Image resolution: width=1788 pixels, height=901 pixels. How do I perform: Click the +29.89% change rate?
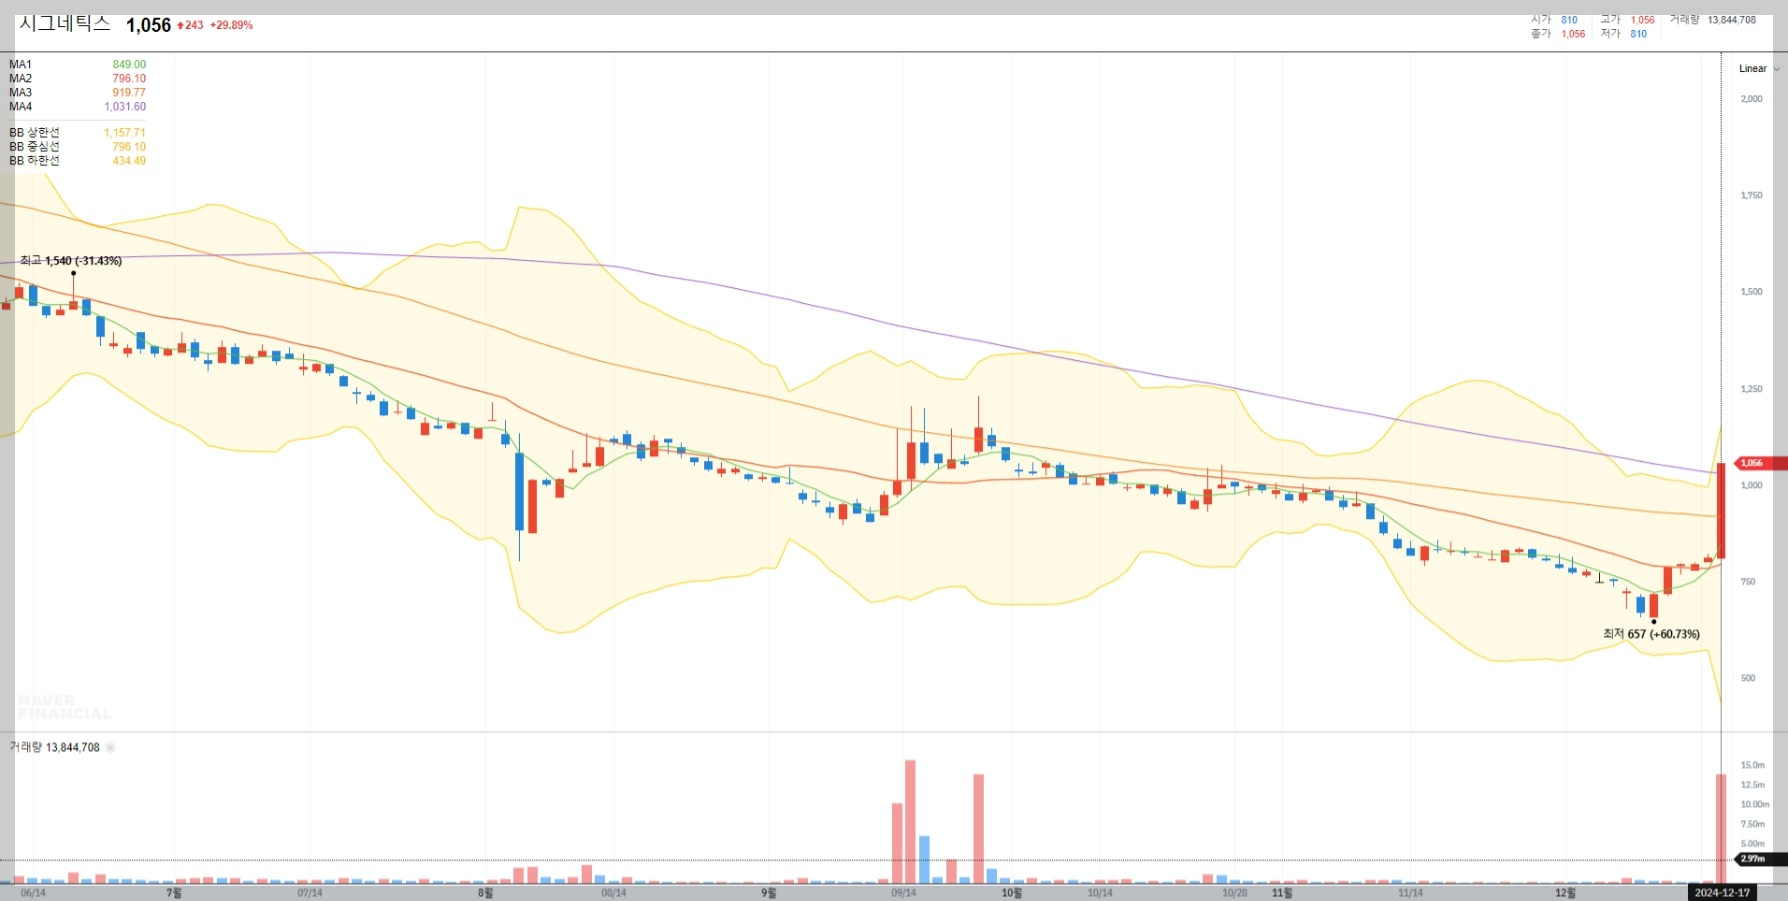pyautogui.click(x=231, y=25)
